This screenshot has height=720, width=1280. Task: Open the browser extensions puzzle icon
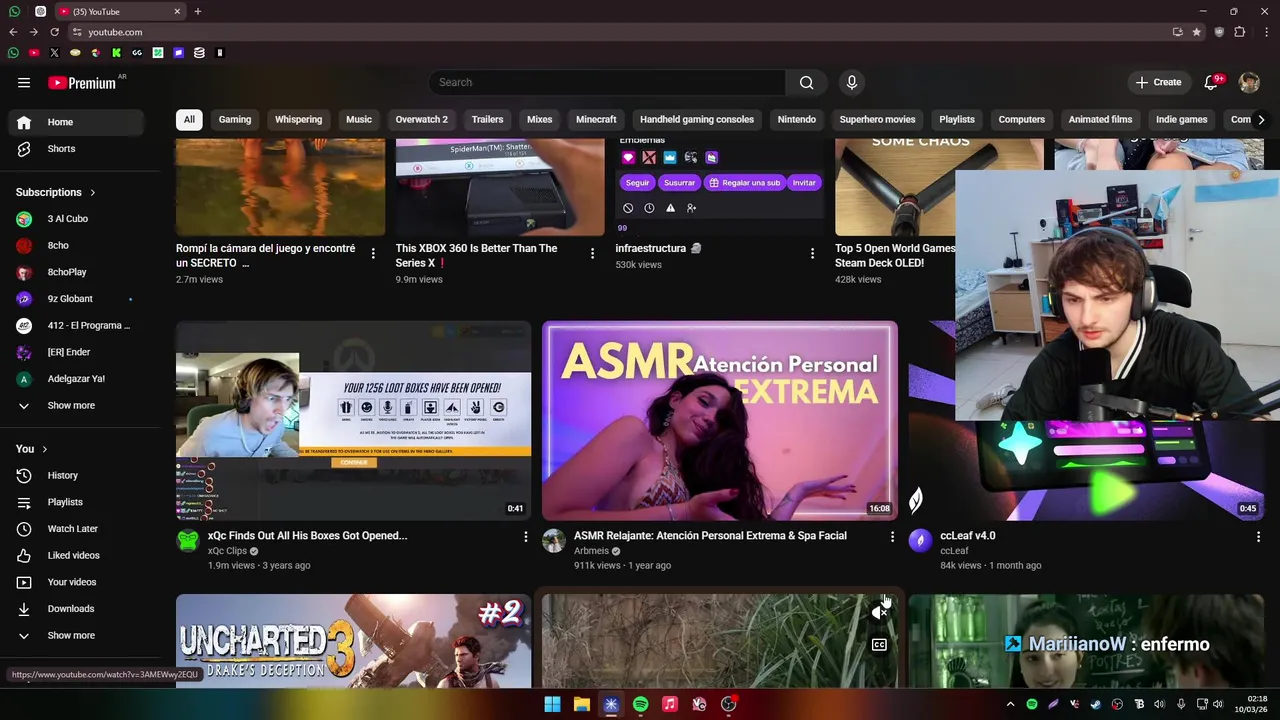(1240, 32)
